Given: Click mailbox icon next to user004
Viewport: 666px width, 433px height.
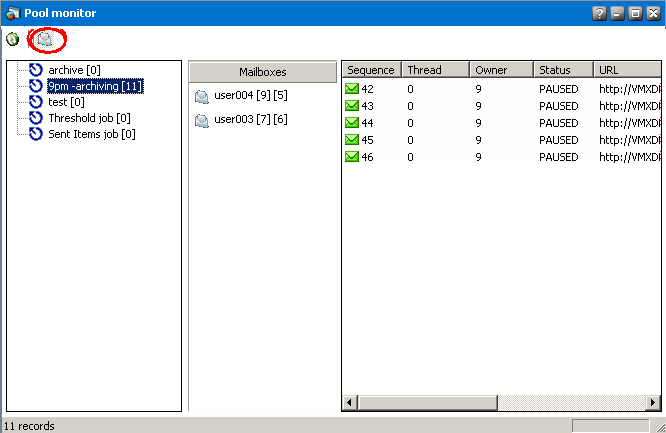Looking at the screenshot, I should (x=202, y=96).
